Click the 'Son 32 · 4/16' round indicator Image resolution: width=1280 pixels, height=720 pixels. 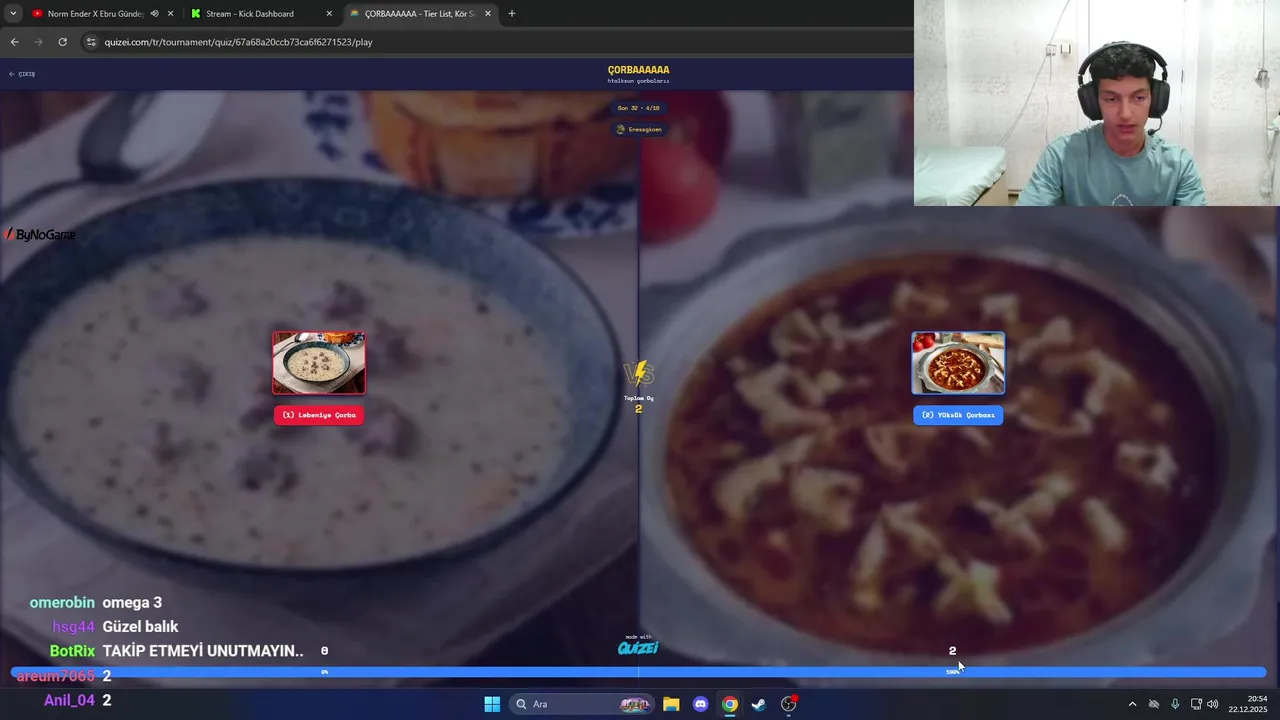639,108
